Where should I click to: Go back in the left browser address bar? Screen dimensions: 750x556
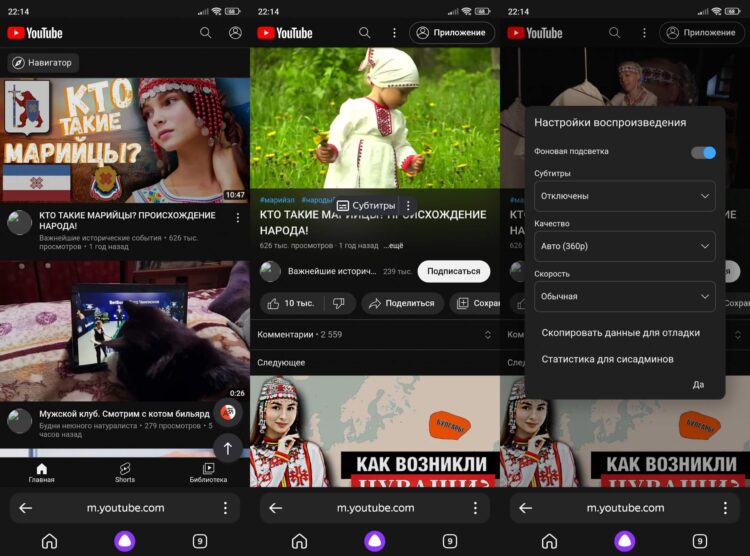(26, 508)
